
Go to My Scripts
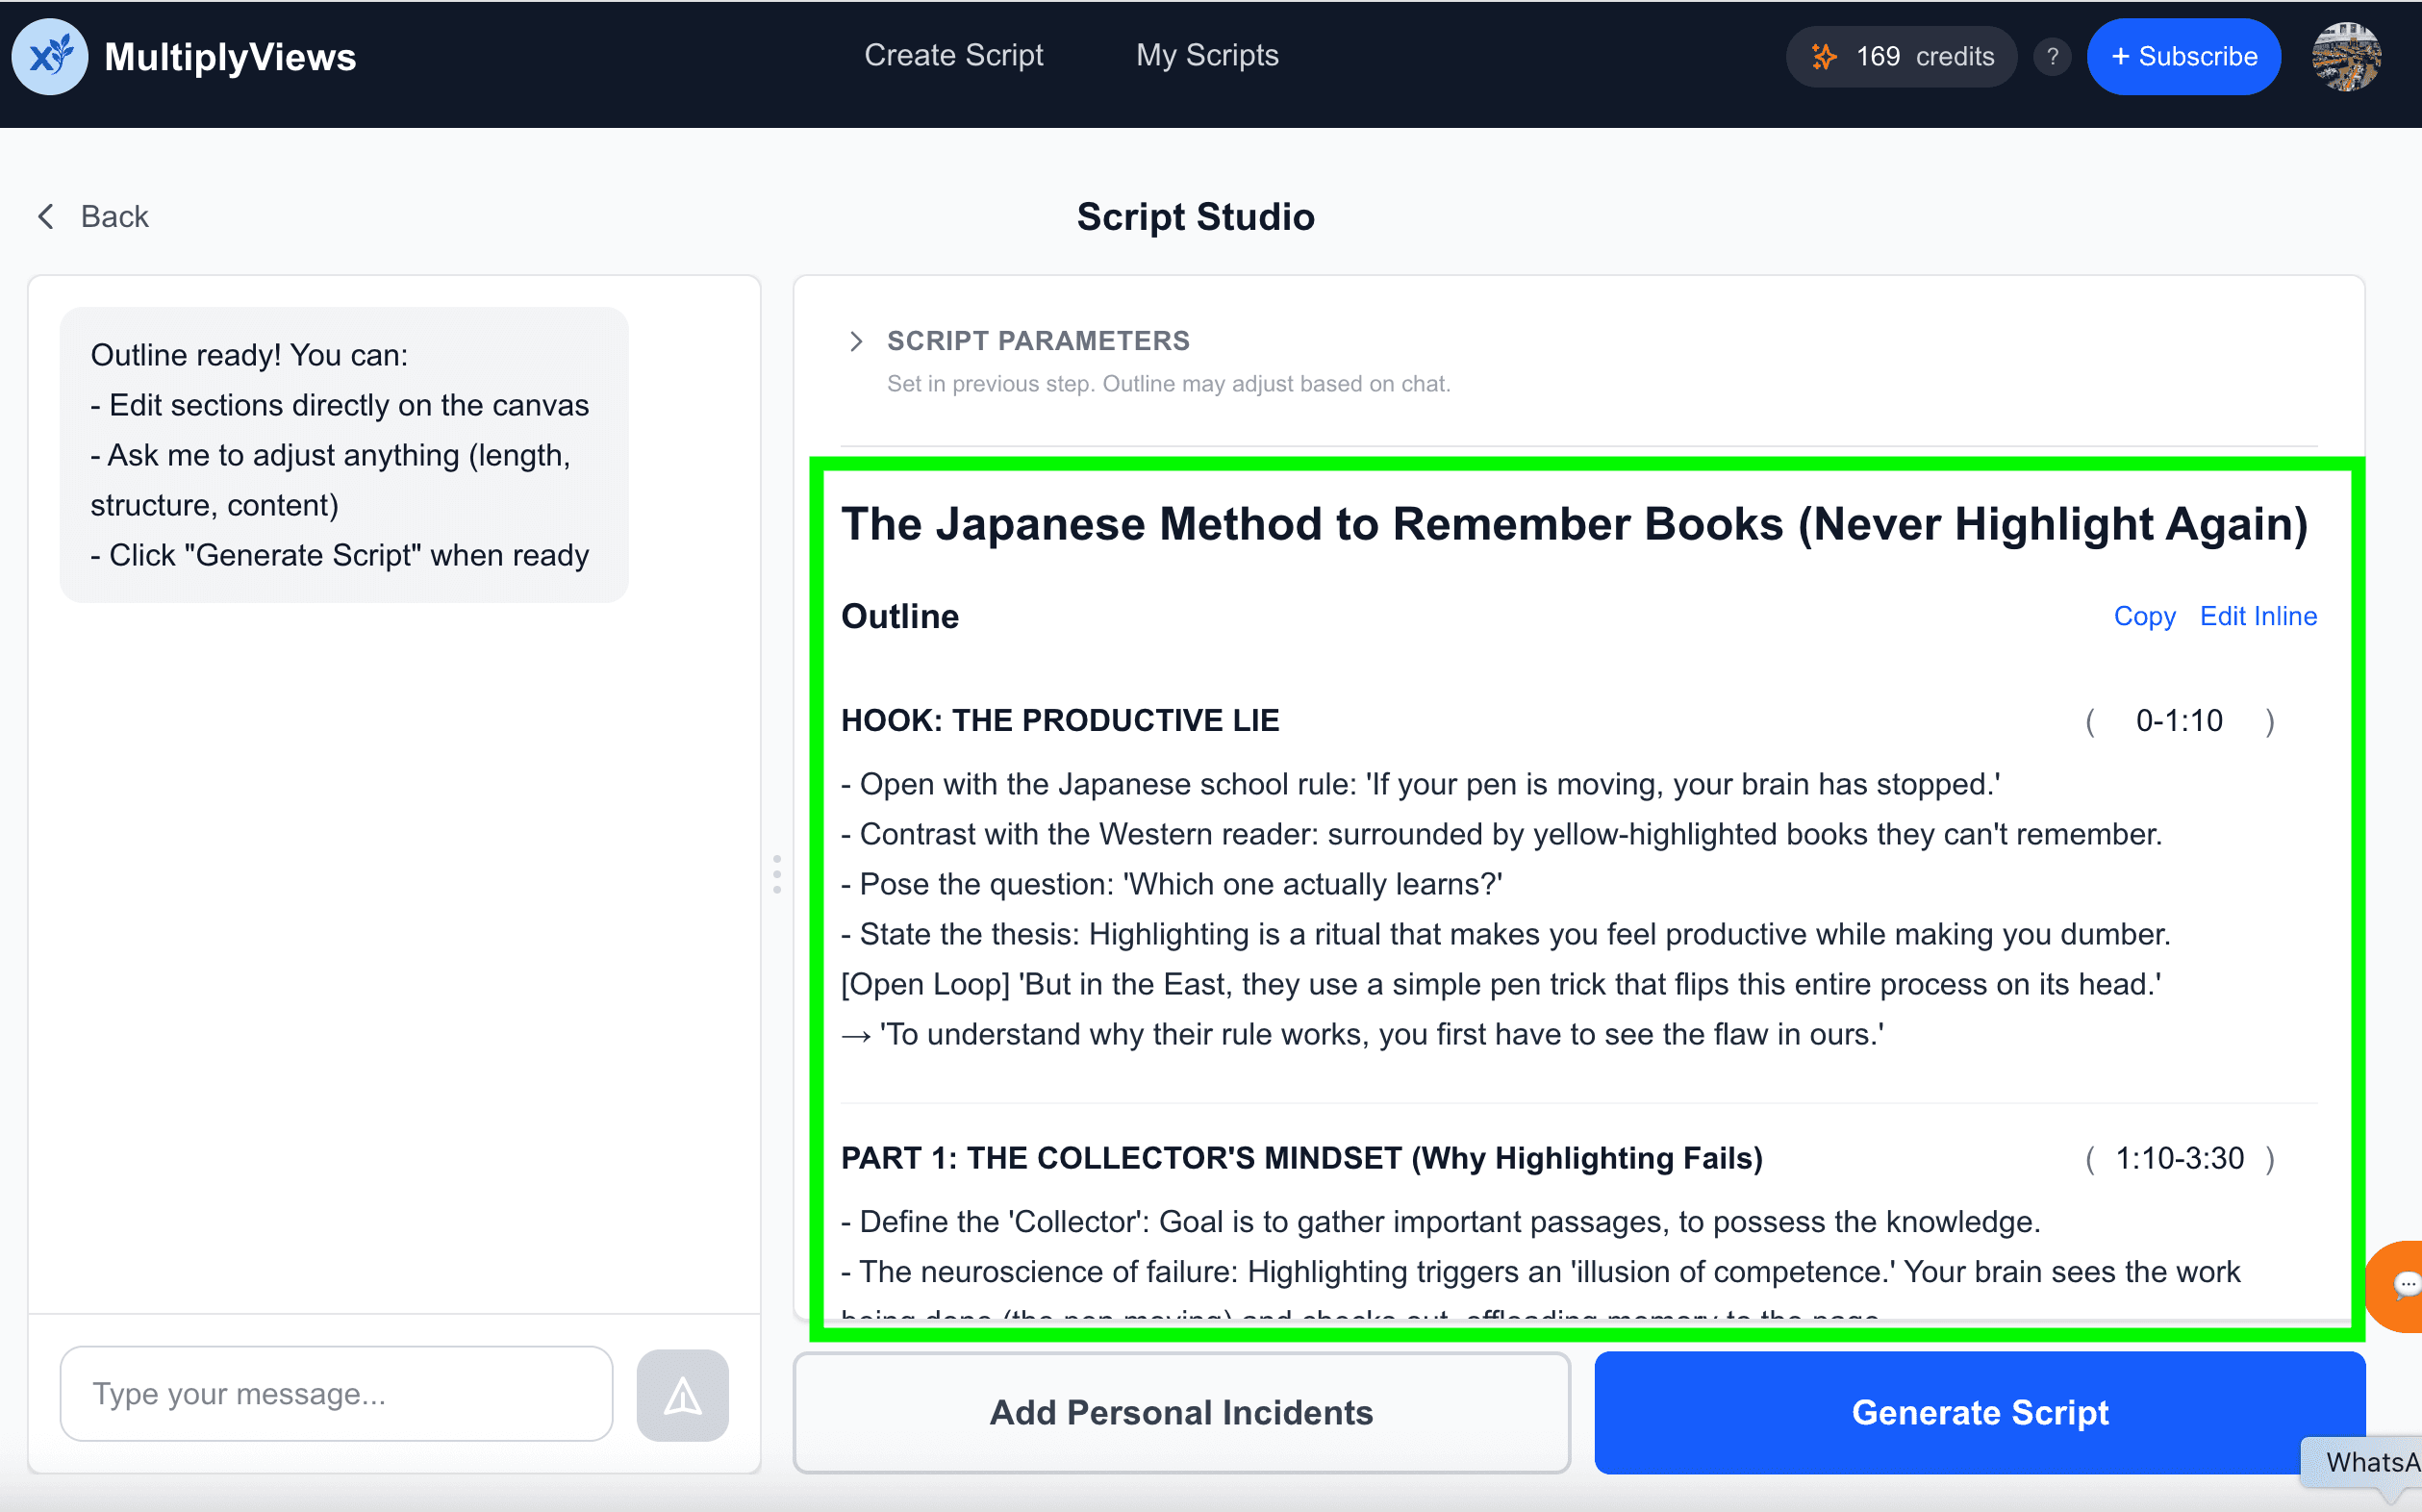pyautogui.click(x=1207, y=55)
